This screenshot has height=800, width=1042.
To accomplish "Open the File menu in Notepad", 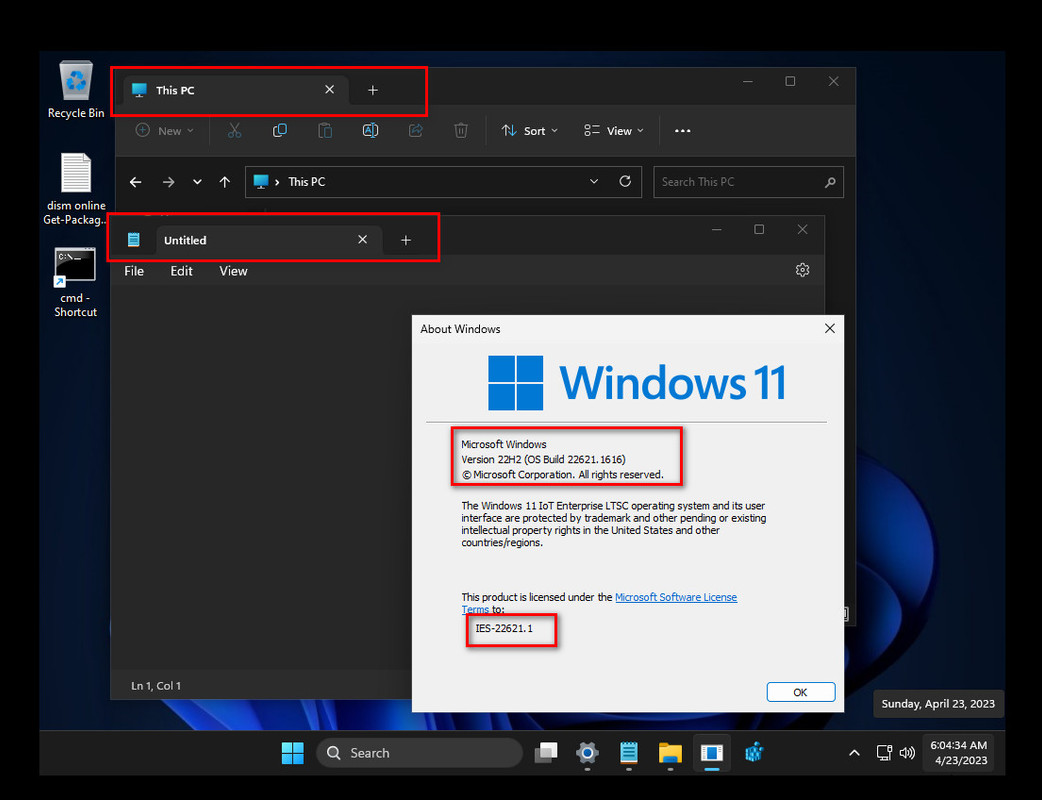I will [134, 271].
